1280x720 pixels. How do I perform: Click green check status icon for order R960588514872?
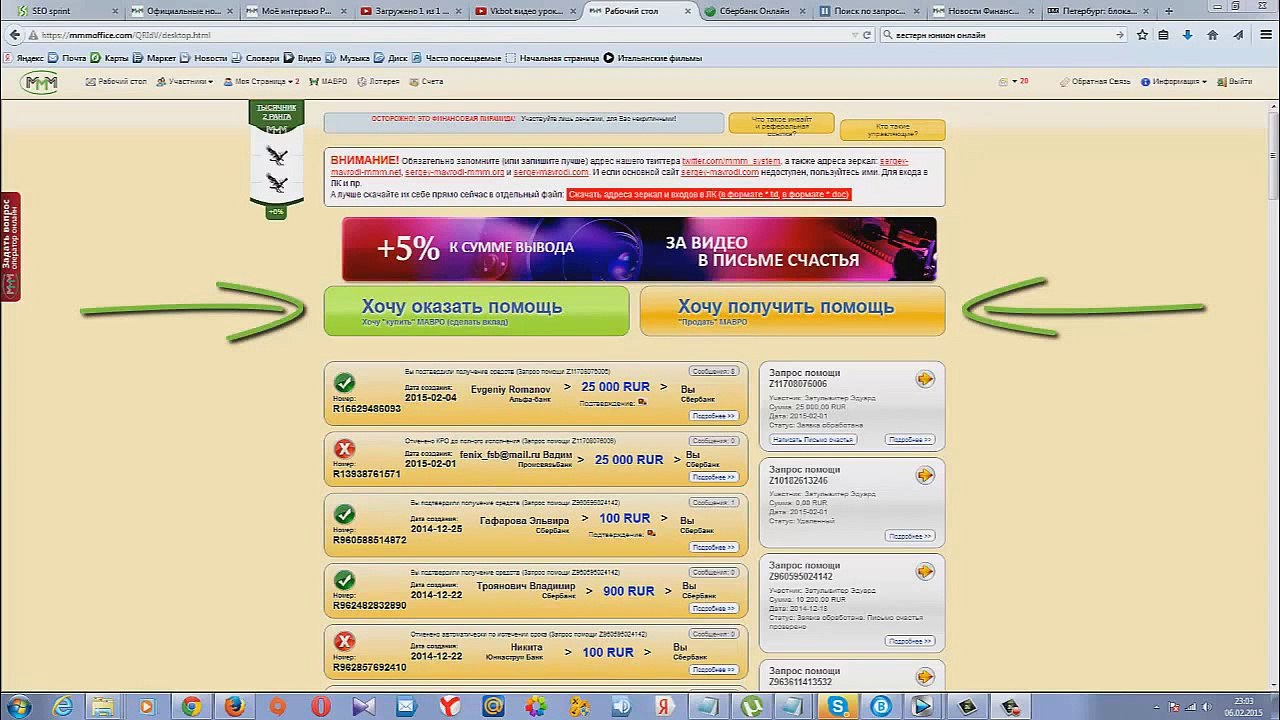click(345, 515)
